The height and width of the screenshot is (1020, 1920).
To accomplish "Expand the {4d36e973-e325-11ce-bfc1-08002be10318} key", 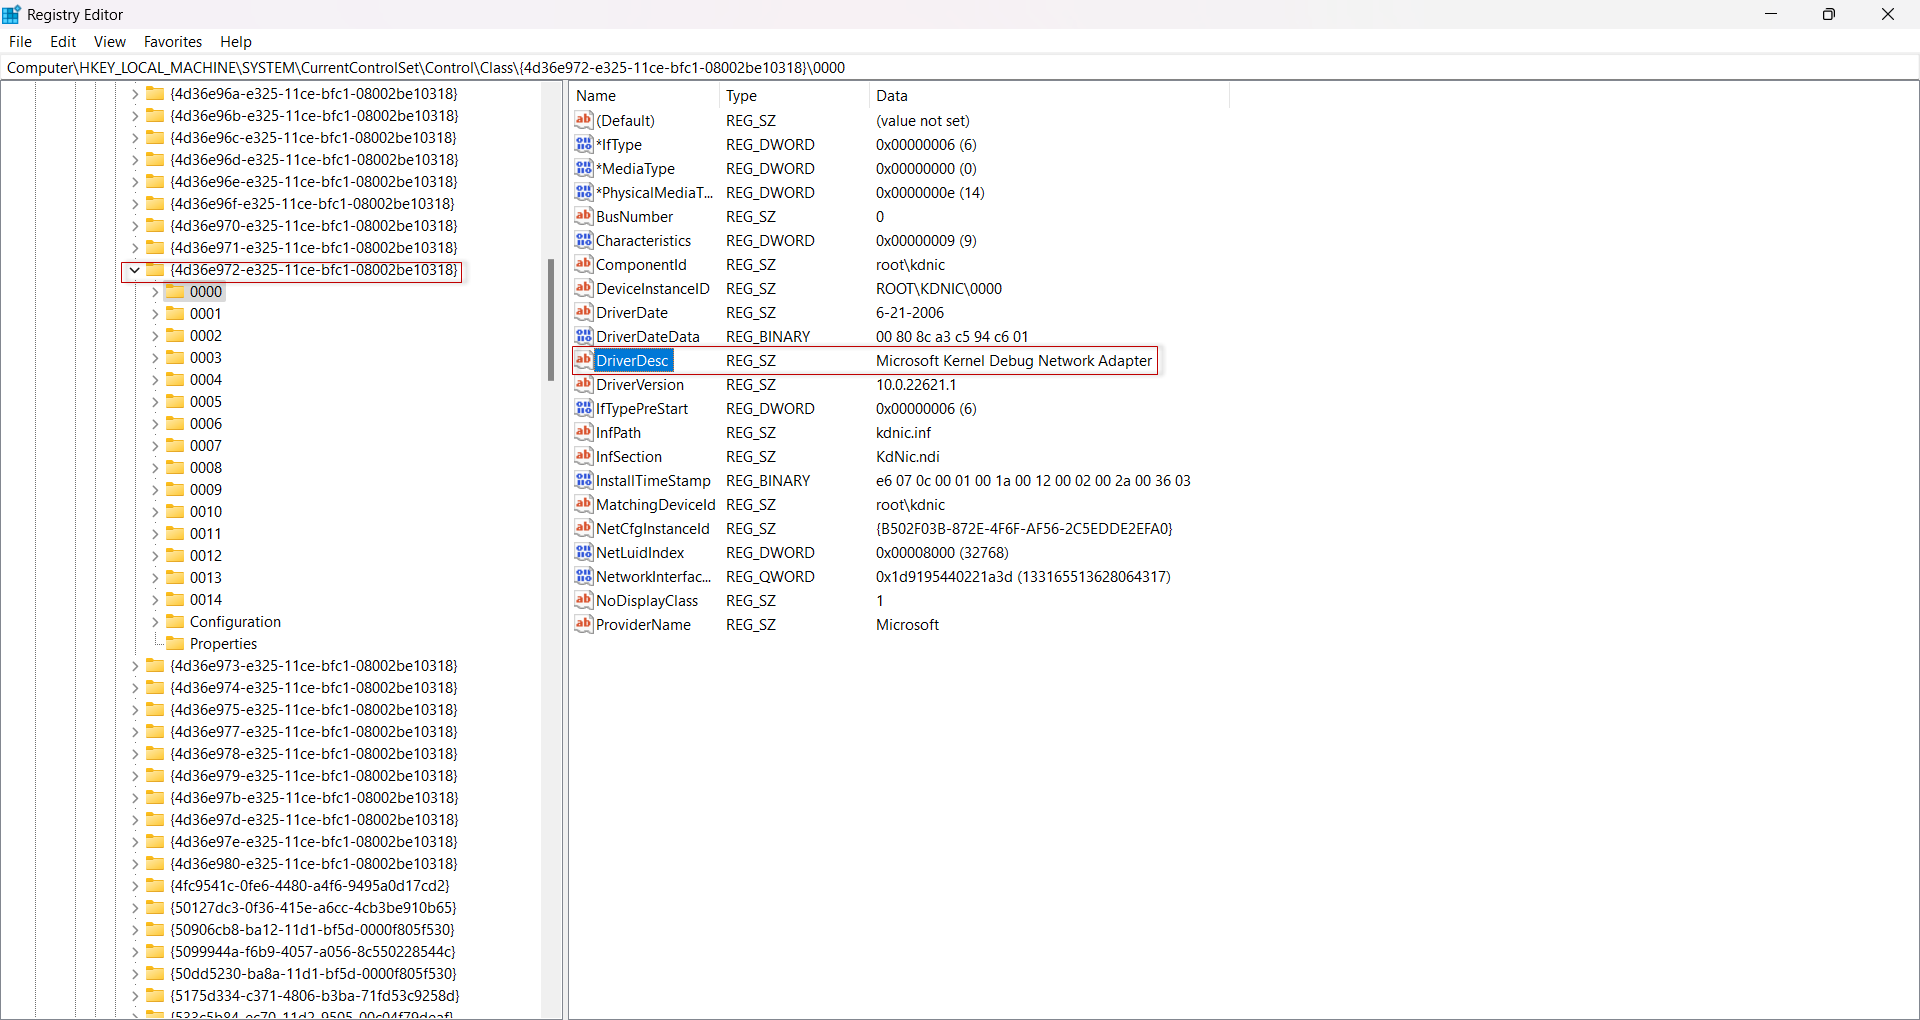I will pyautogui.click(x=135, y=665).
